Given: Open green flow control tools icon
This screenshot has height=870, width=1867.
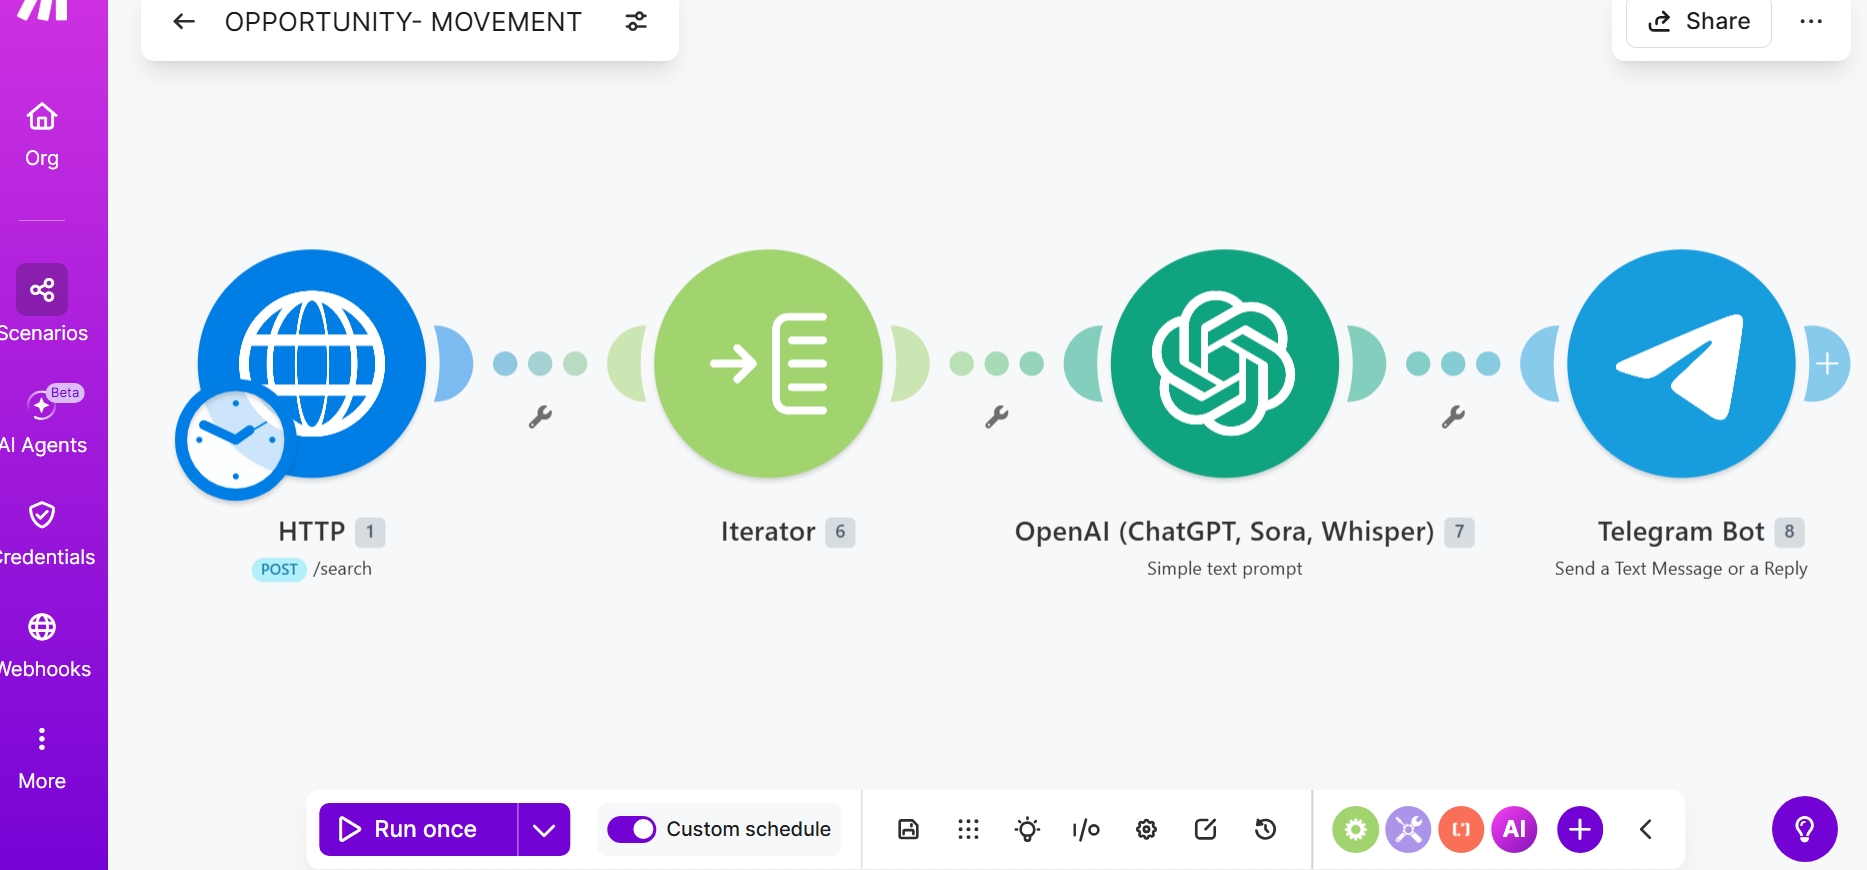Looking at the screenshot, I should (x=1355, y=829).
